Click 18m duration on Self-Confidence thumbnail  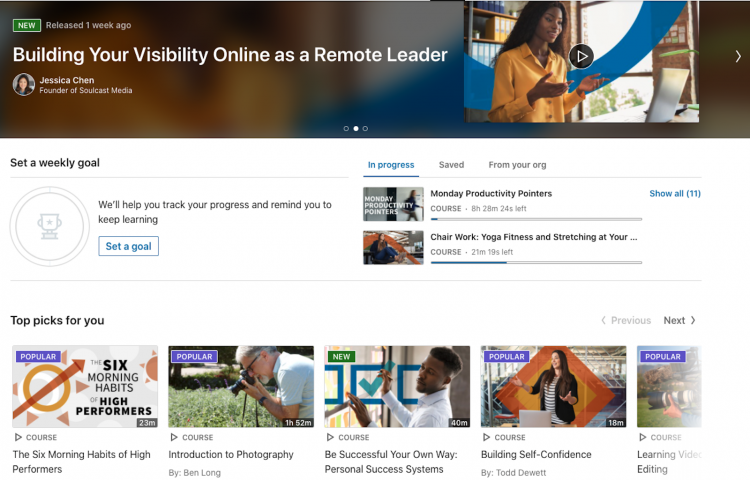click(x=616, y=423)
